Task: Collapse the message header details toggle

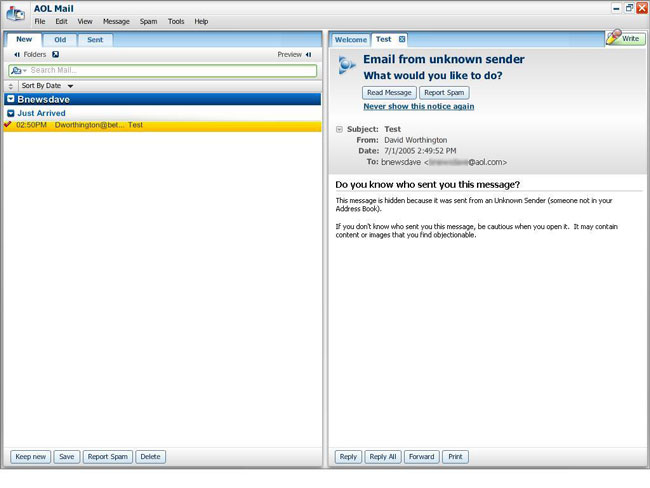Action: [x=339, y=129]
